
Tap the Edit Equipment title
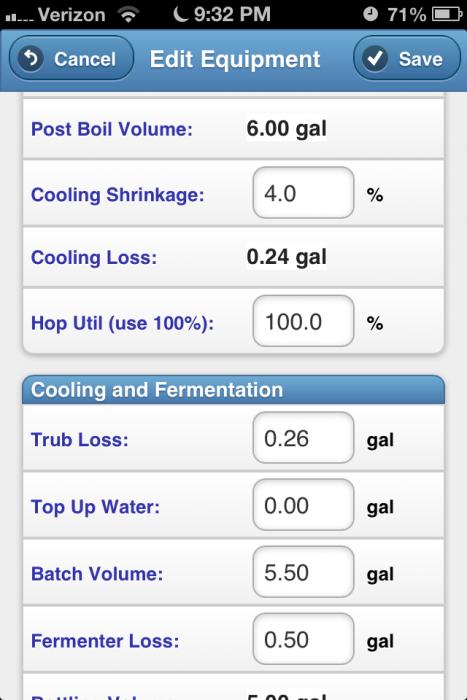(x=235, y=59)
